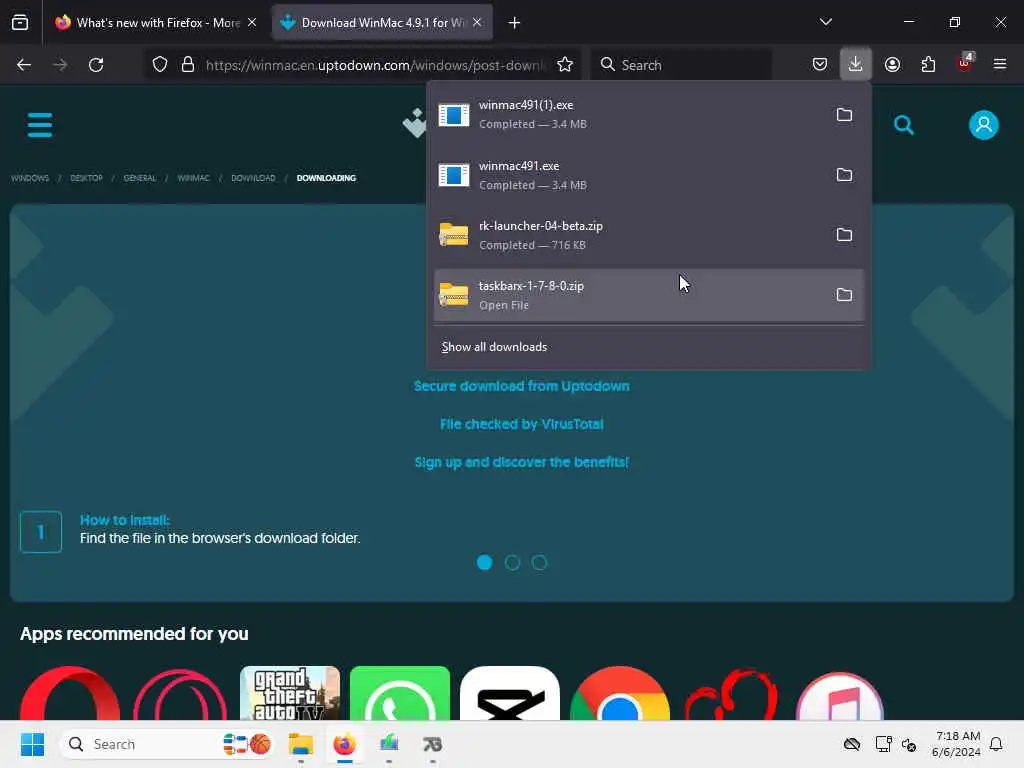Open Grand Theft Auto IV recommended app

[290, 693]
